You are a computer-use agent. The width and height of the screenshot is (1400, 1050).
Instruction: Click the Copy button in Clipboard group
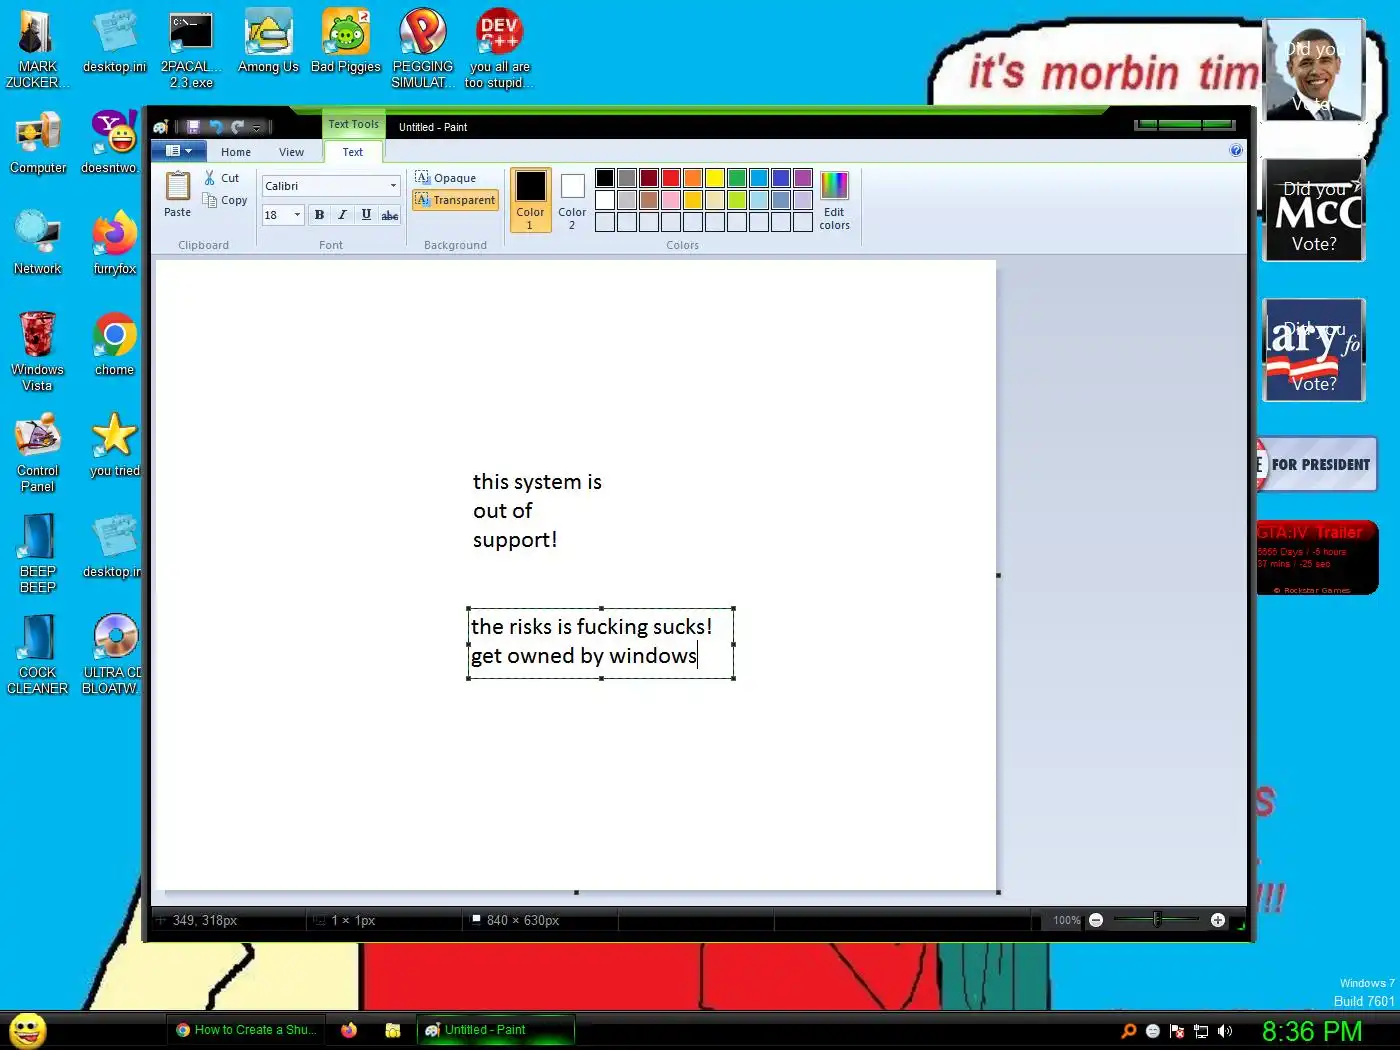tap(225, 200)
